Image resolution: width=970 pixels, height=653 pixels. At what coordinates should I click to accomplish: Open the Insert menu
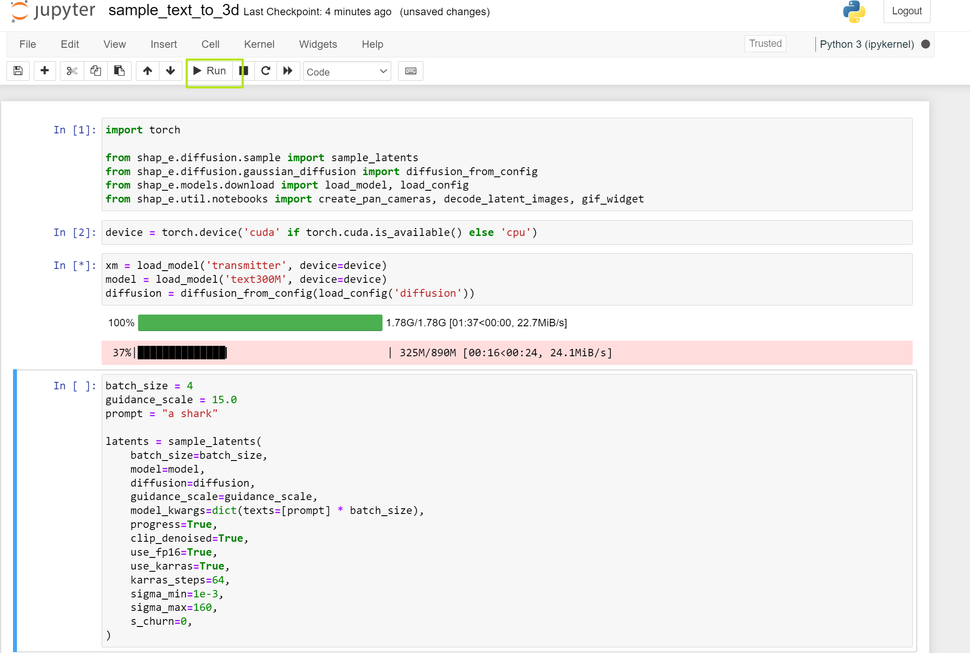[163, 45]
